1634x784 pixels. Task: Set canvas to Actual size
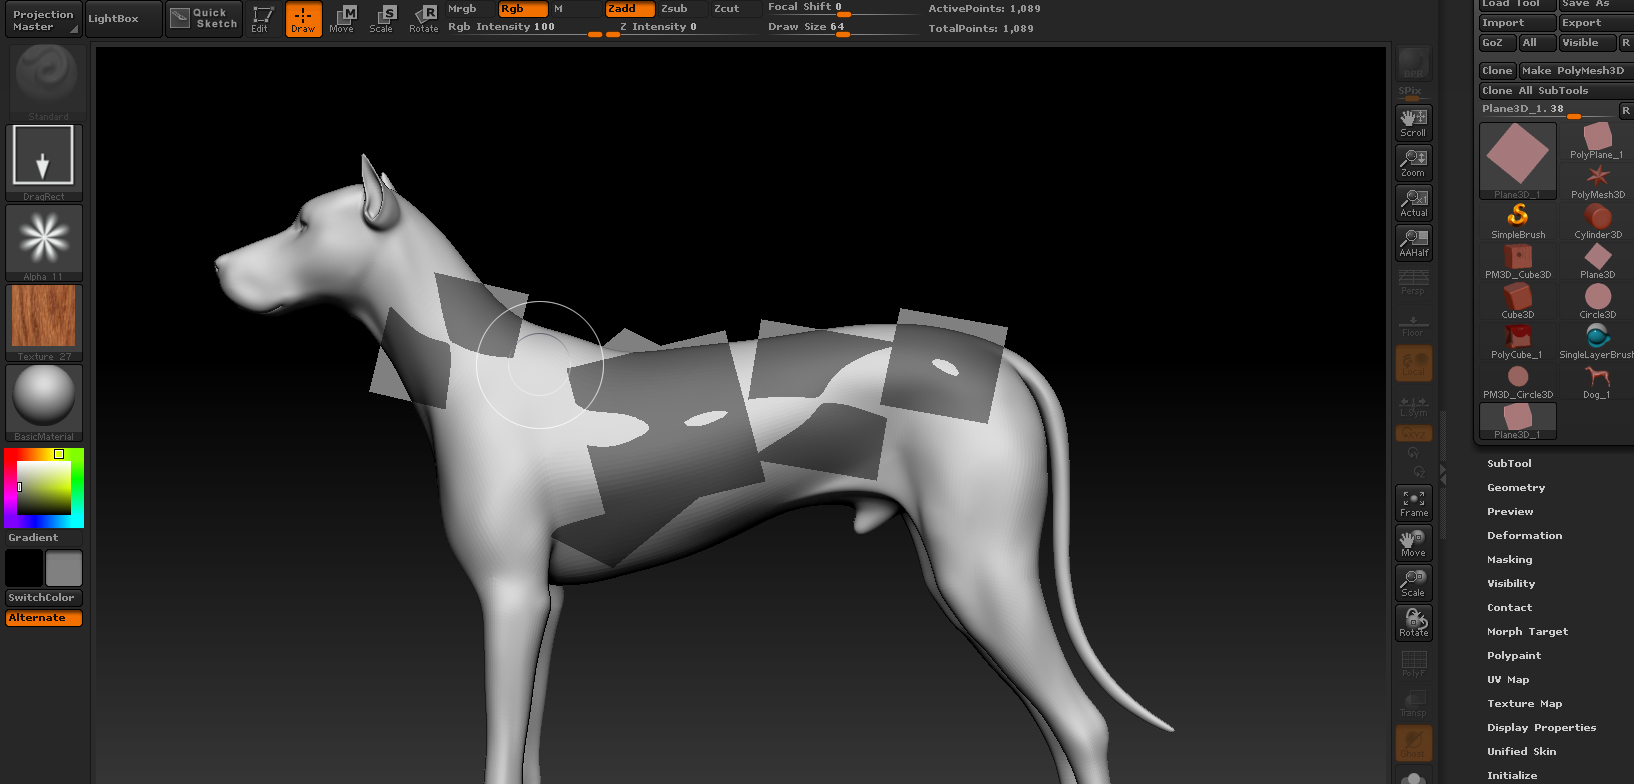tap(1414, 203)
